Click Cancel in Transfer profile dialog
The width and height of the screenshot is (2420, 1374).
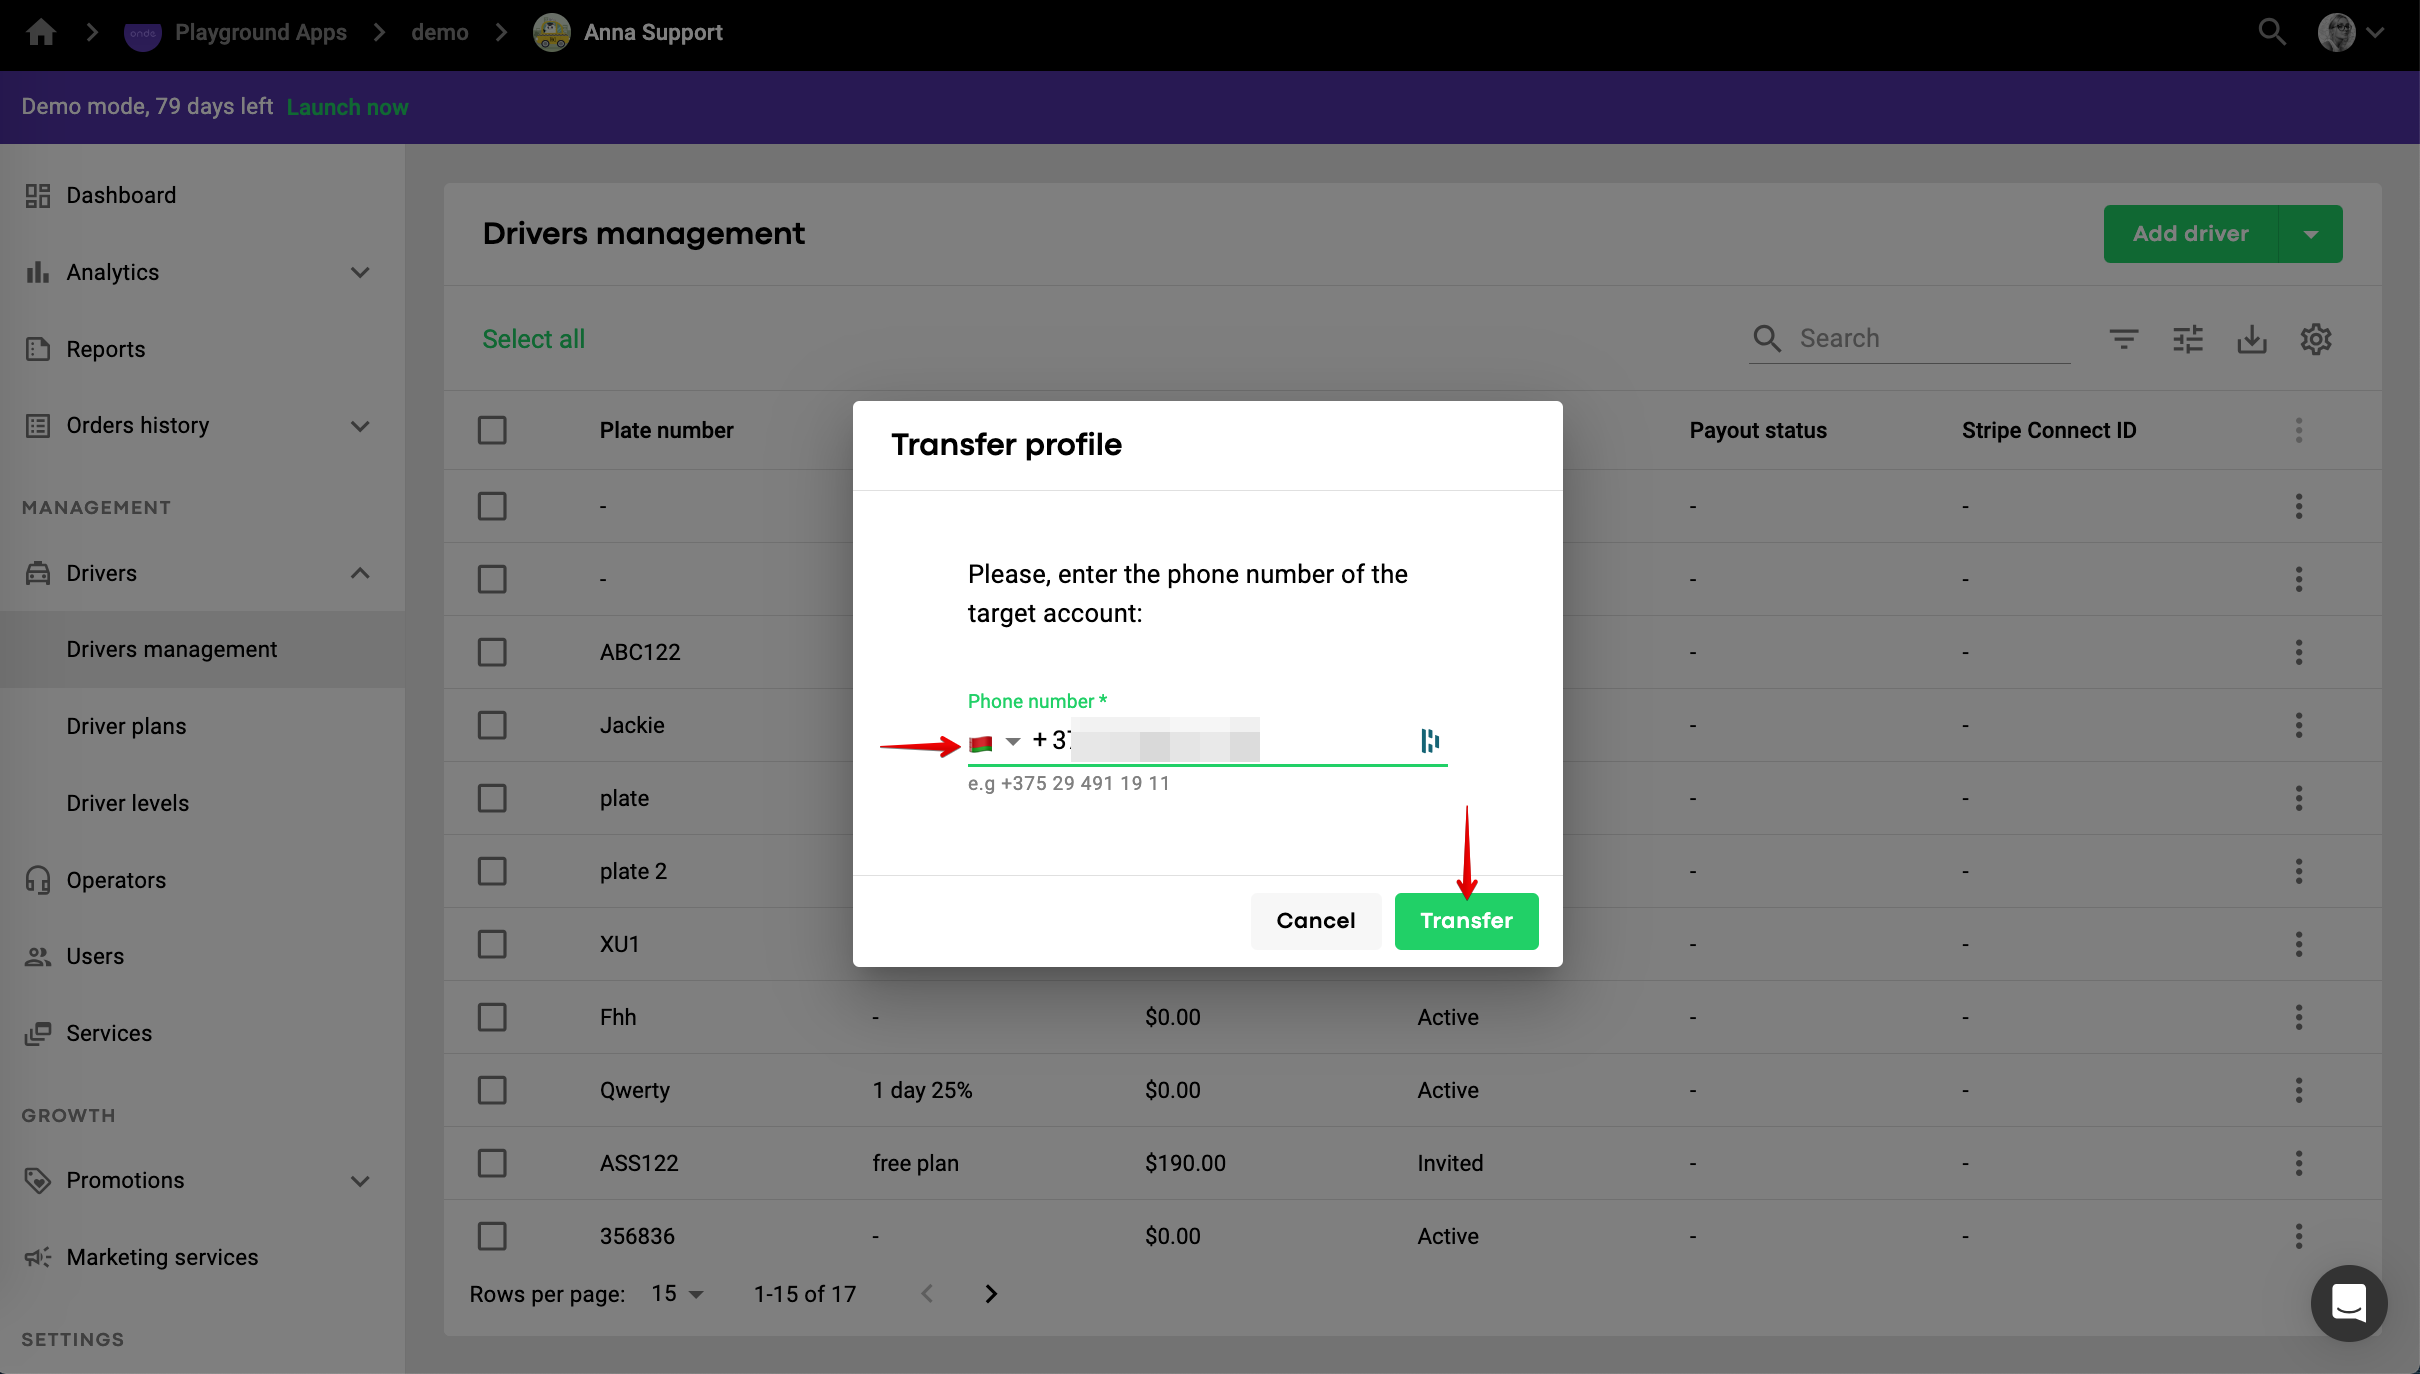[x=1315, y=921]
